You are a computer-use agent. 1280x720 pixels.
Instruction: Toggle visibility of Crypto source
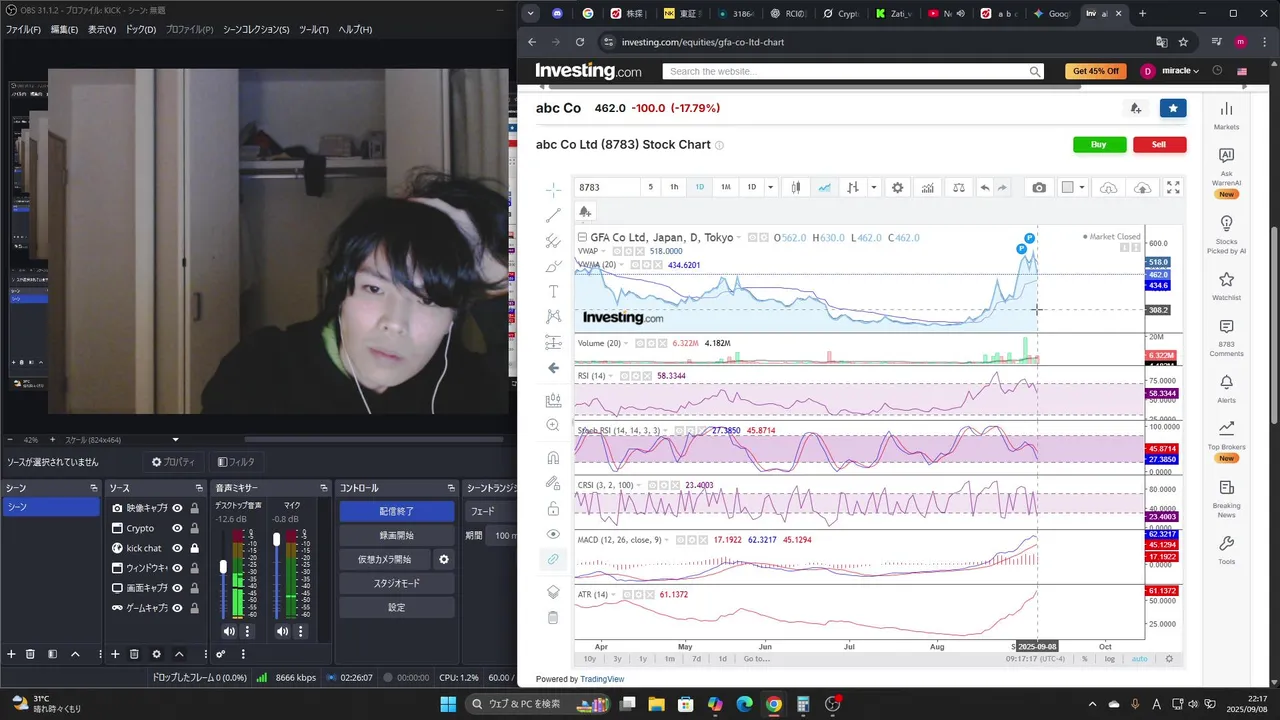[177, 528]
